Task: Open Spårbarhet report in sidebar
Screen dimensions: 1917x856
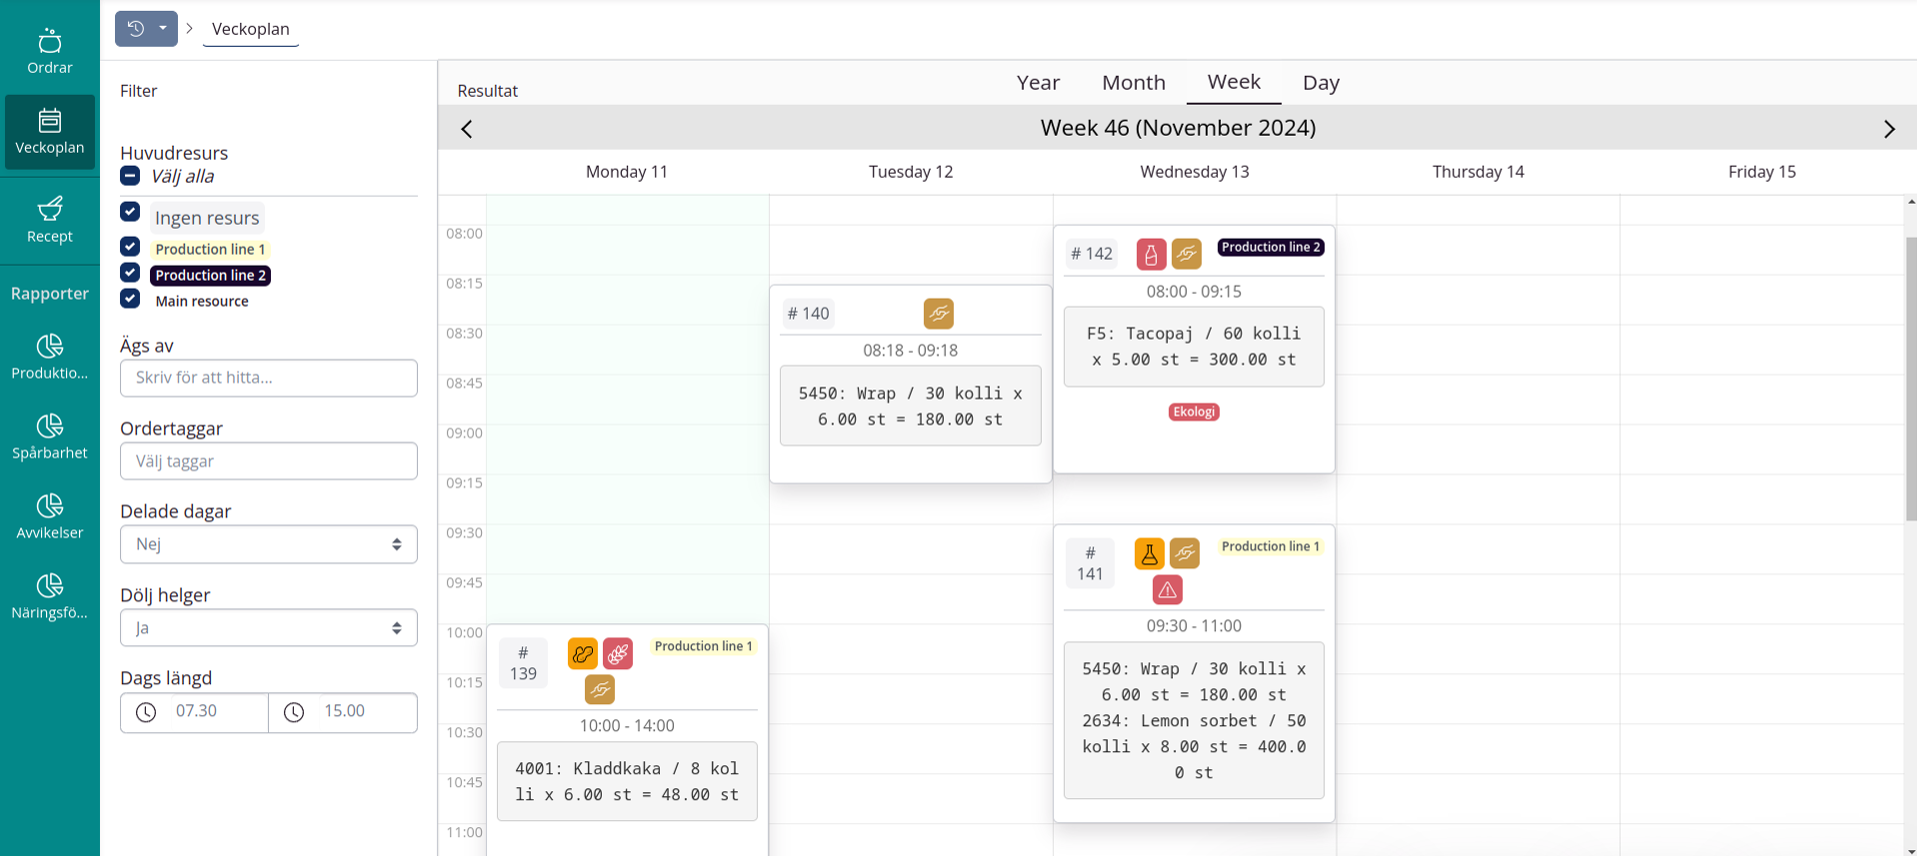Action: [x=49, y=437]
